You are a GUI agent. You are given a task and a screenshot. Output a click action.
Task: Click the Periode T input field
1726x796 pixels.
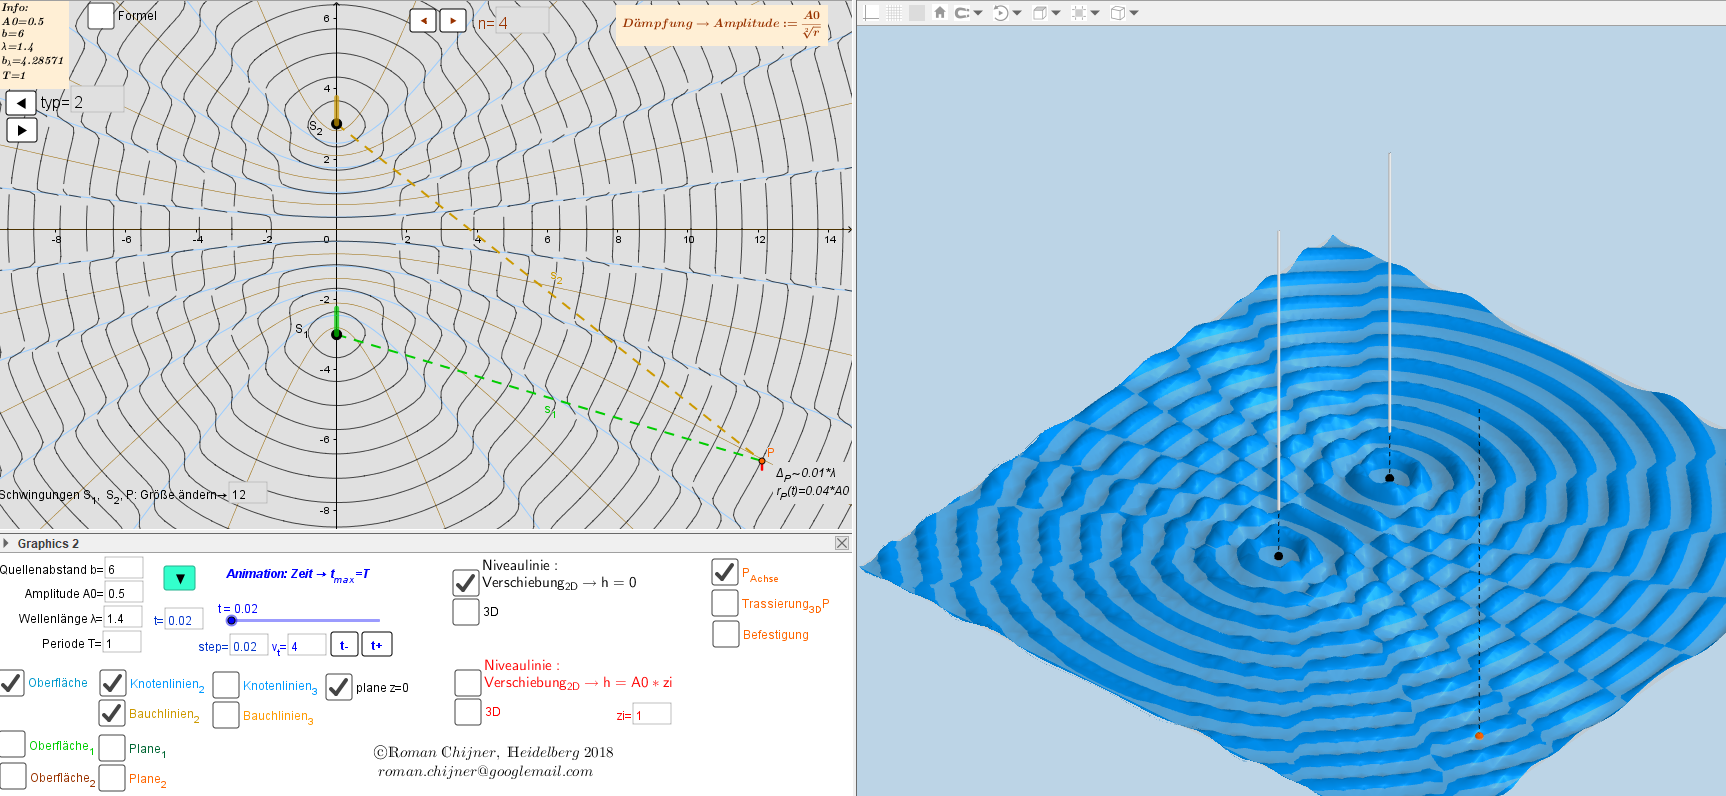(122, 643)
